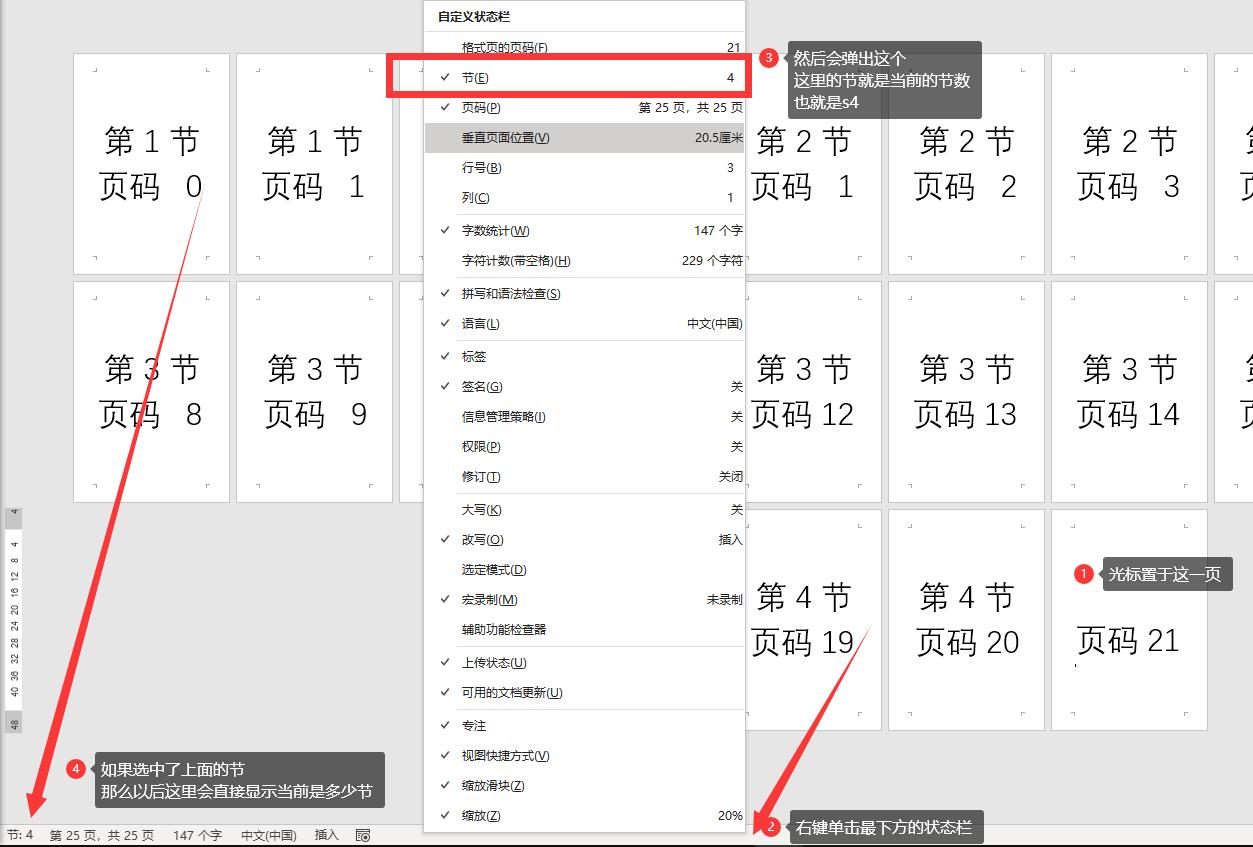Open word count by clicking 147 个字
The height and width of the screenshot is (847, 1253).
point(197,835)
